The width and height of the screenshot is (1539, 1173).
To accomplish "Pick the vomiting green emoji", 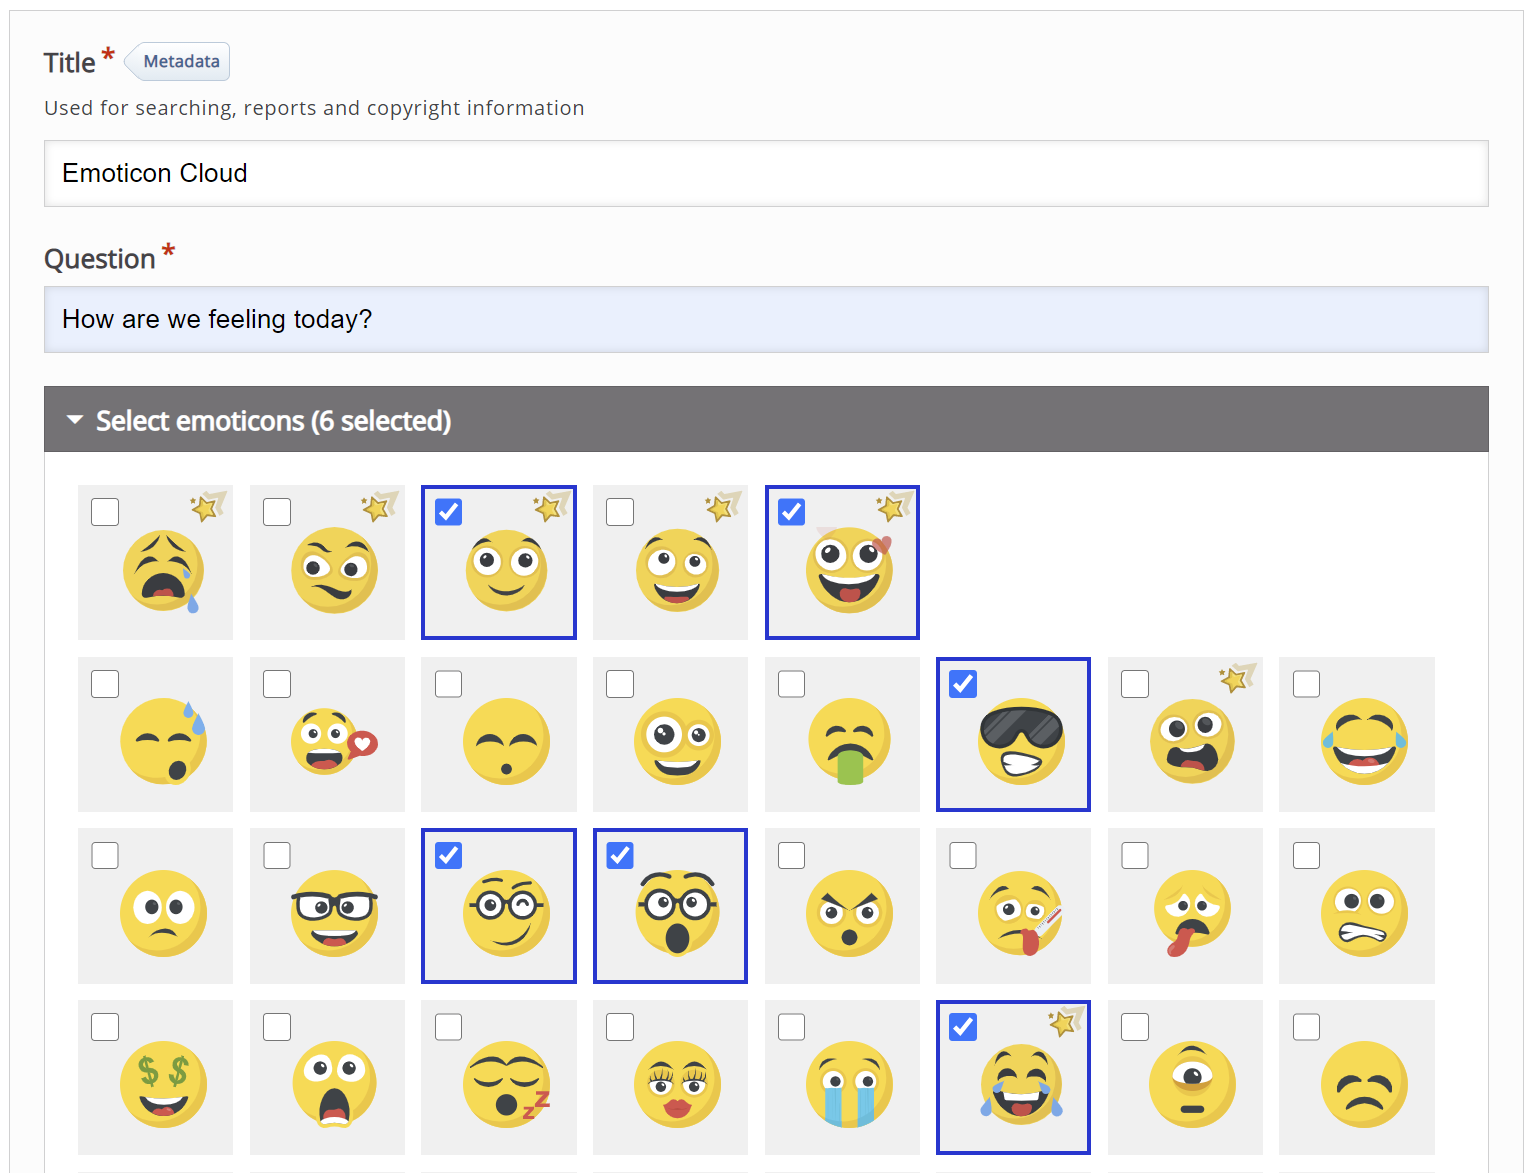I will pos(849,741).
